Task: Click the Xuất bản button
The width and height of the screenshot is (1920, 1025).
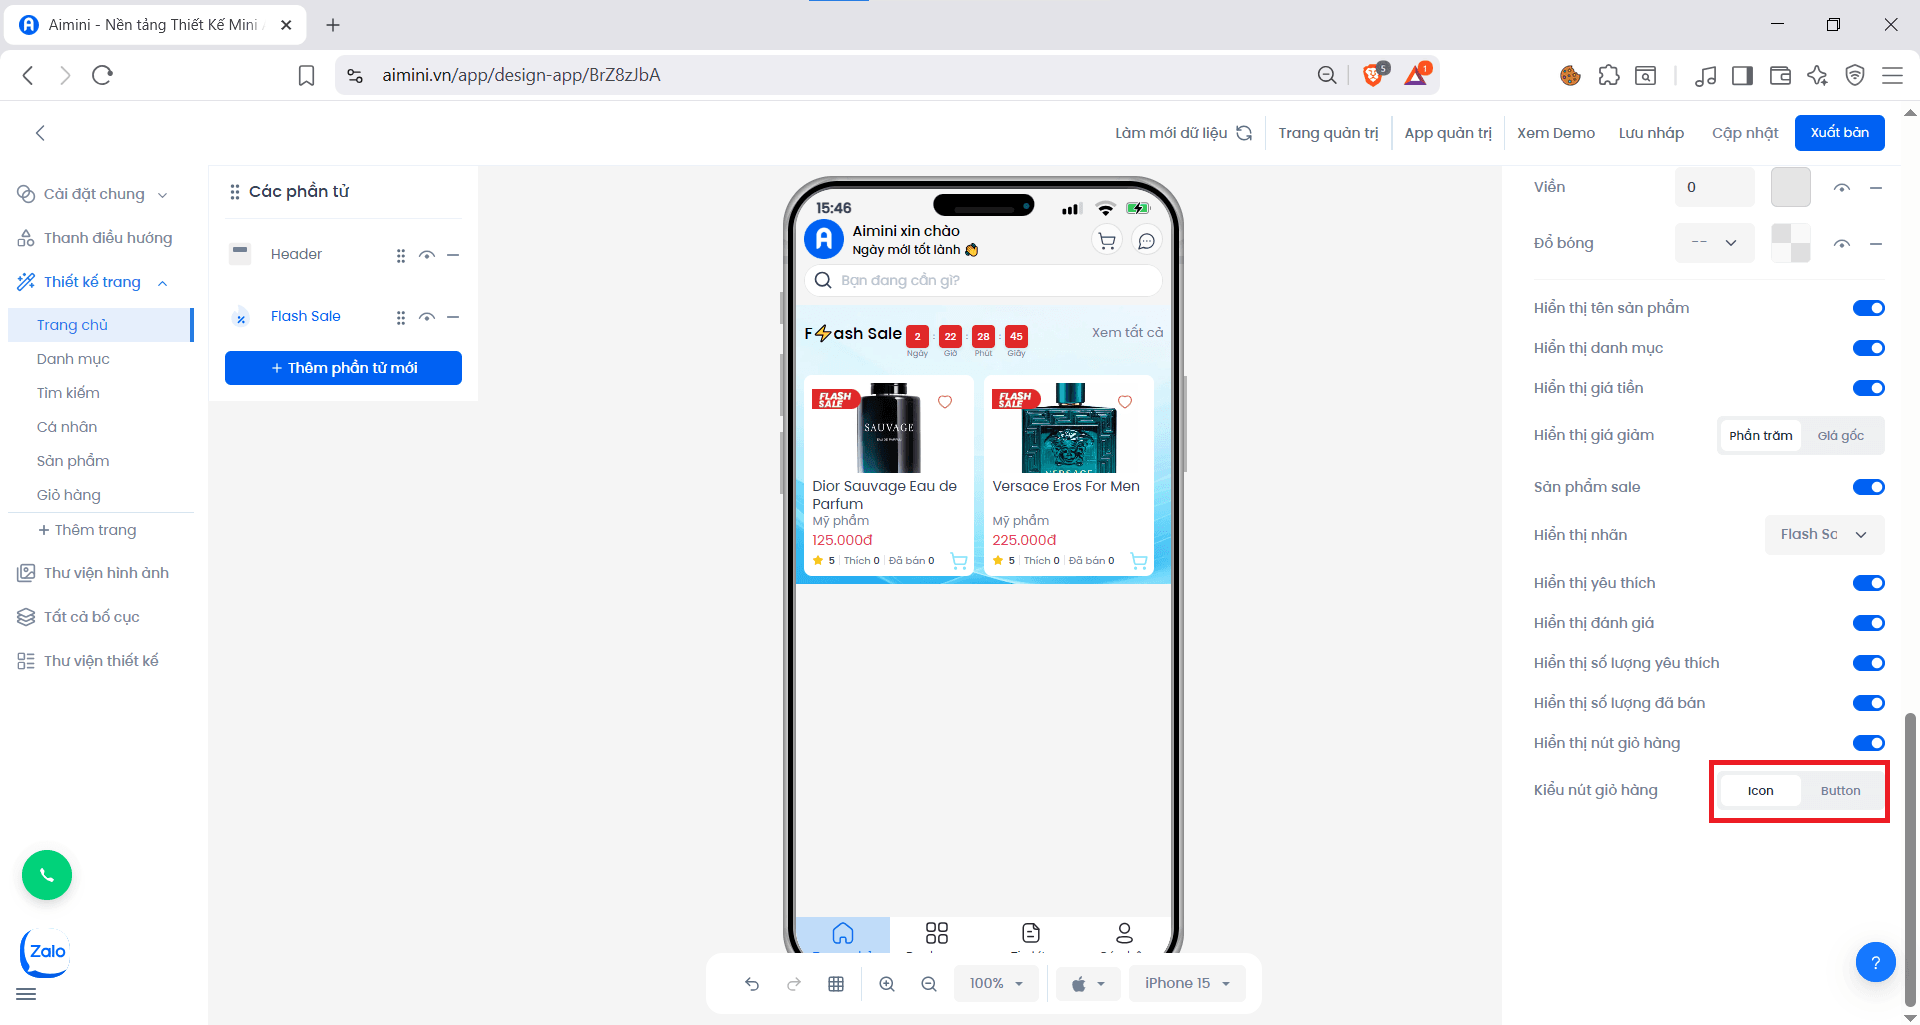Action: (1839, 133)
